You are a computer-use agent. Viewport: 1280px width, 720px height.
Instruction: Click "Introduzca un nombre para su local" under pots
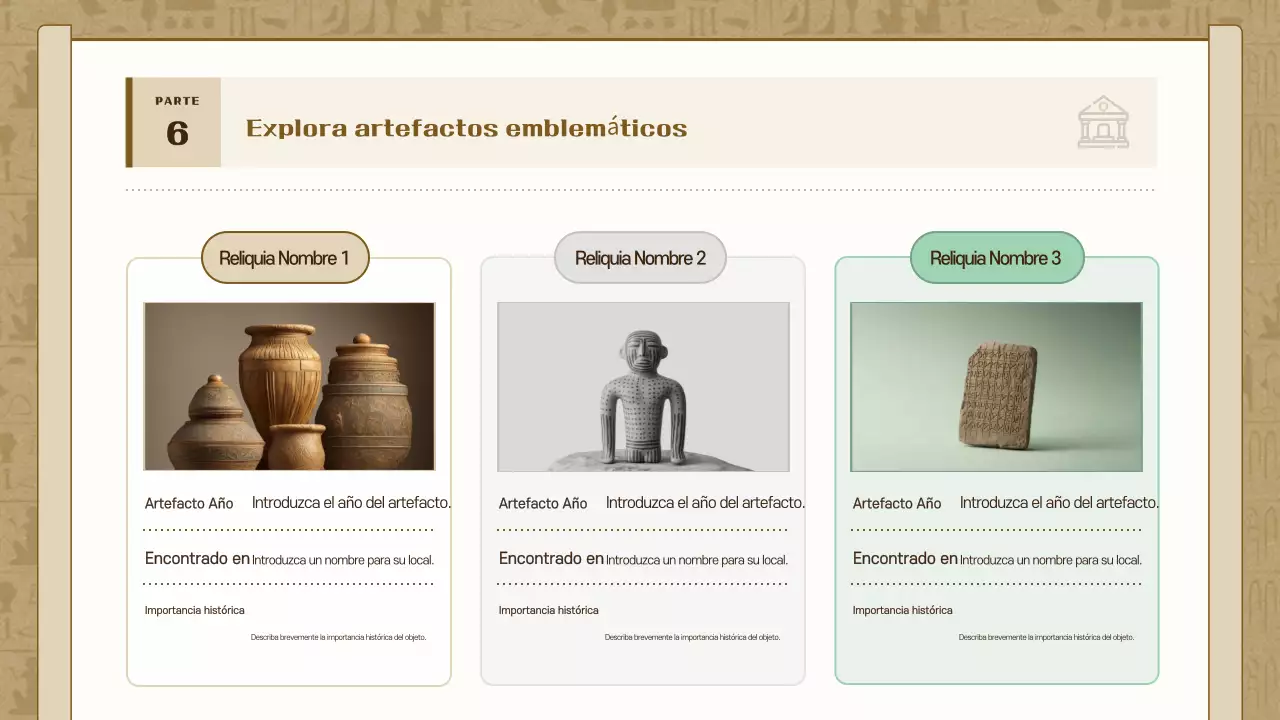[343, 559]
